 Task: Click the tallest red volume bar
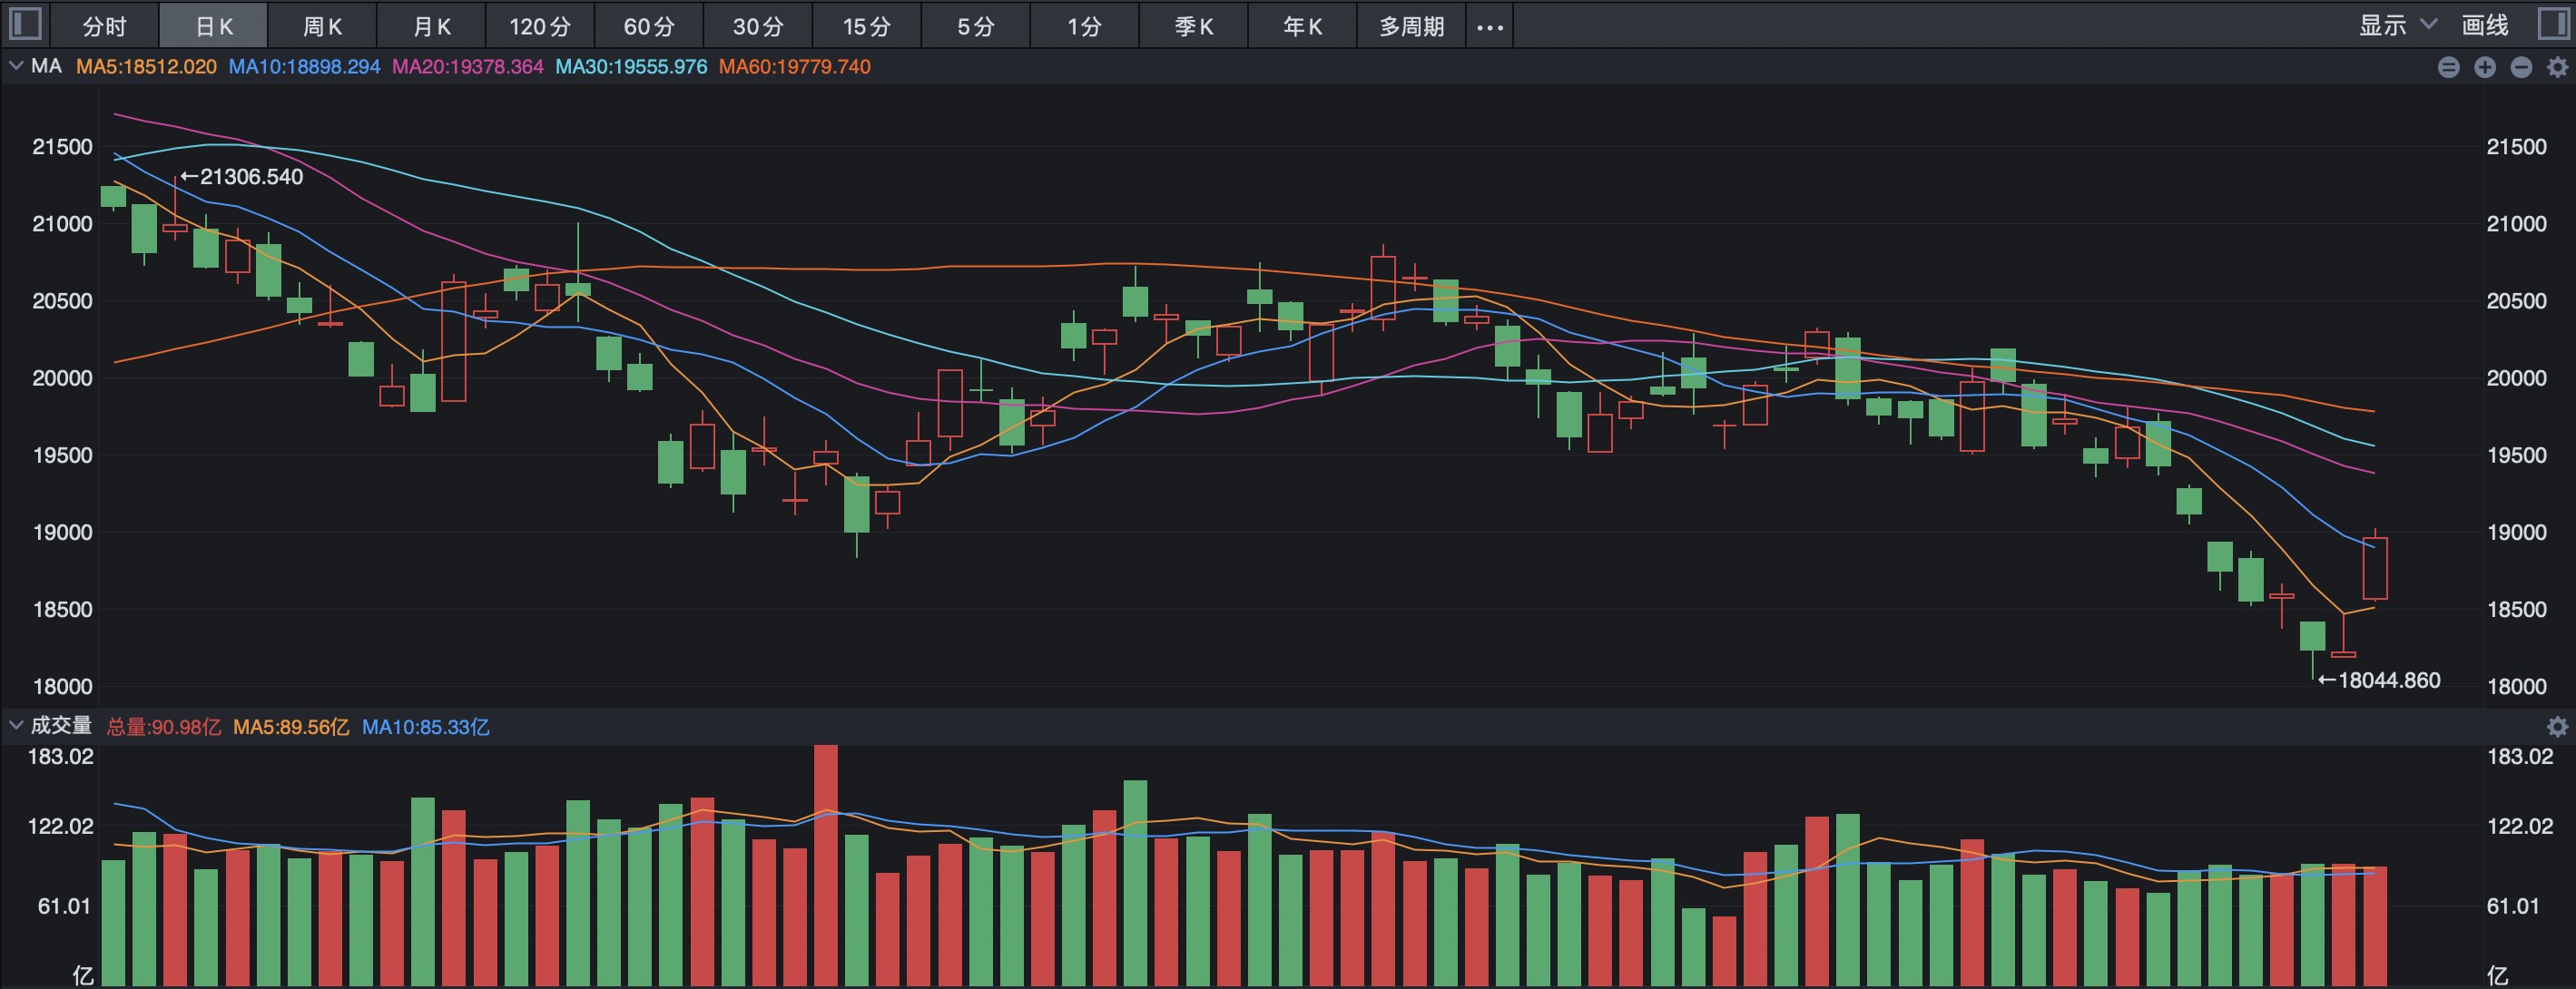click(x=825, y=865)
